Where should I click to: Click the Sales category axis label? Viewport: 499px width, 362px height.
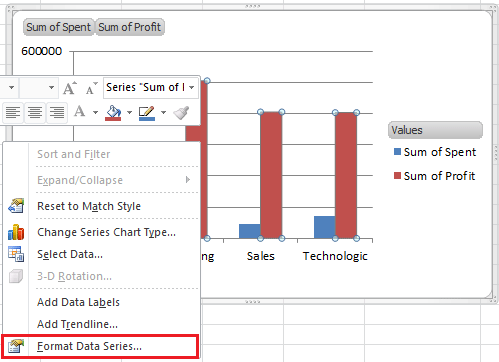(x=261, y=256)
